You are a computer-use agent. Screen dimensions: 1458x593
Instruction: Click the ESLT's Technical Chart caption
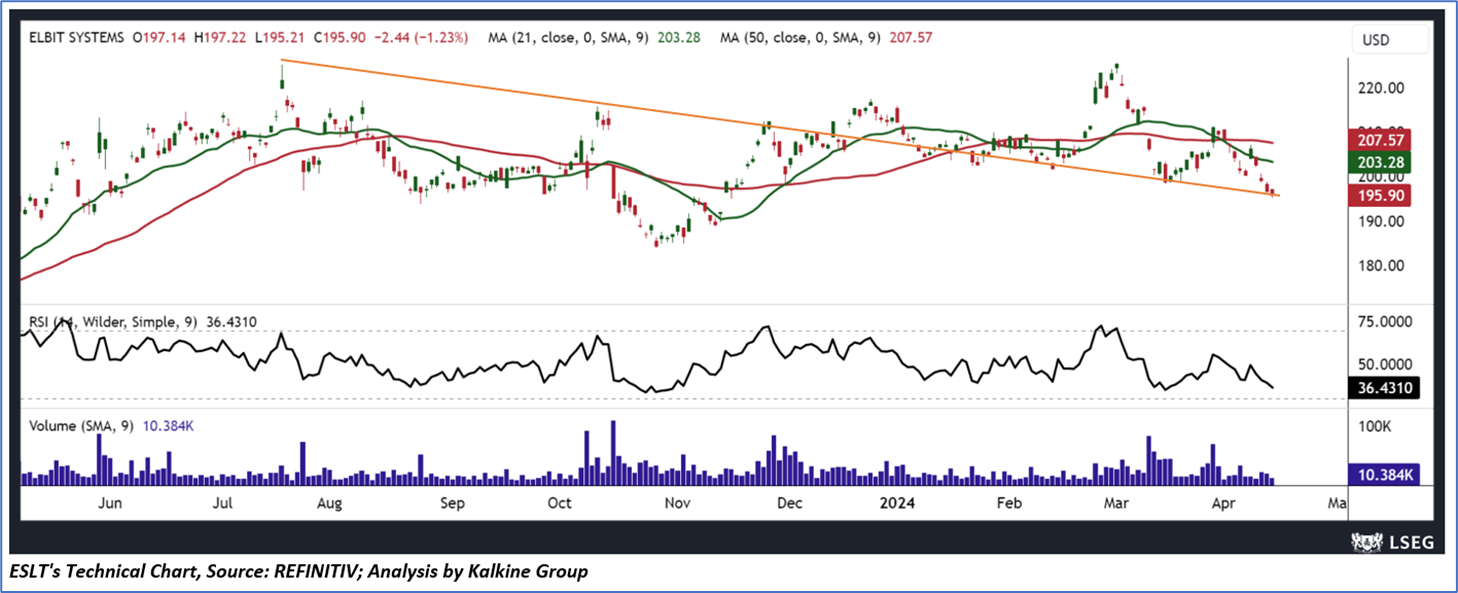click(299, 572)
